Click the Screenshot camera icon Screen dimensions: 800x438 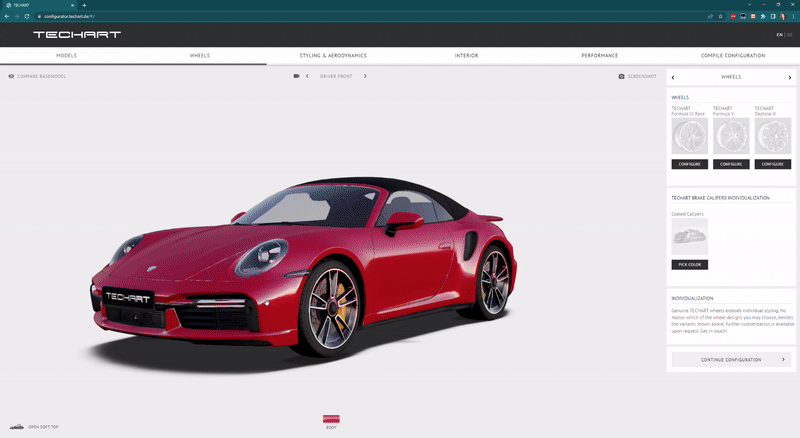click(x=621, y=76)
